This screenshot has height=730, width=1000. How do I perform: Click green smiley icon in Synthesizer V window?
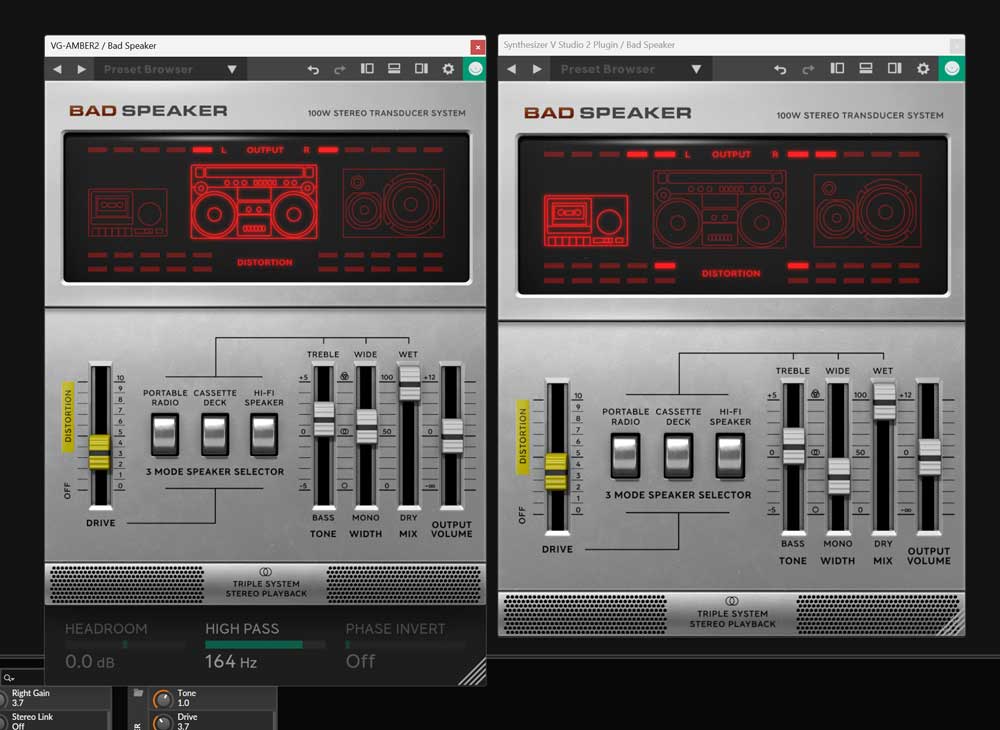951,69
